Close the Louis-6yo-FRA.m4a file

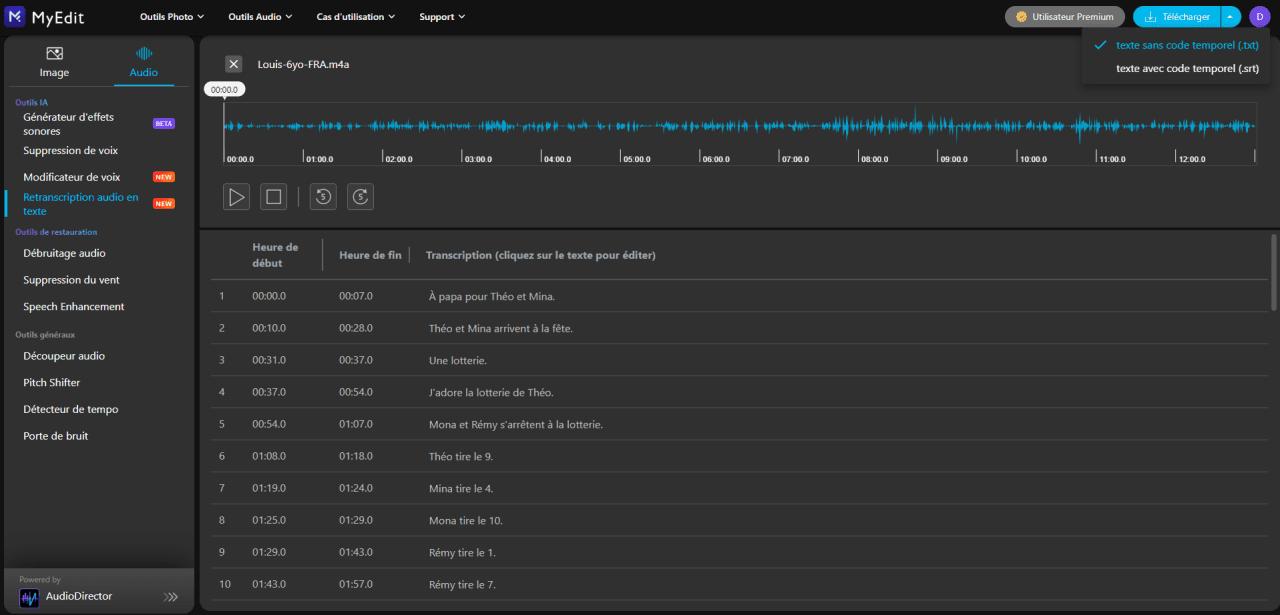tap(234, 64)
